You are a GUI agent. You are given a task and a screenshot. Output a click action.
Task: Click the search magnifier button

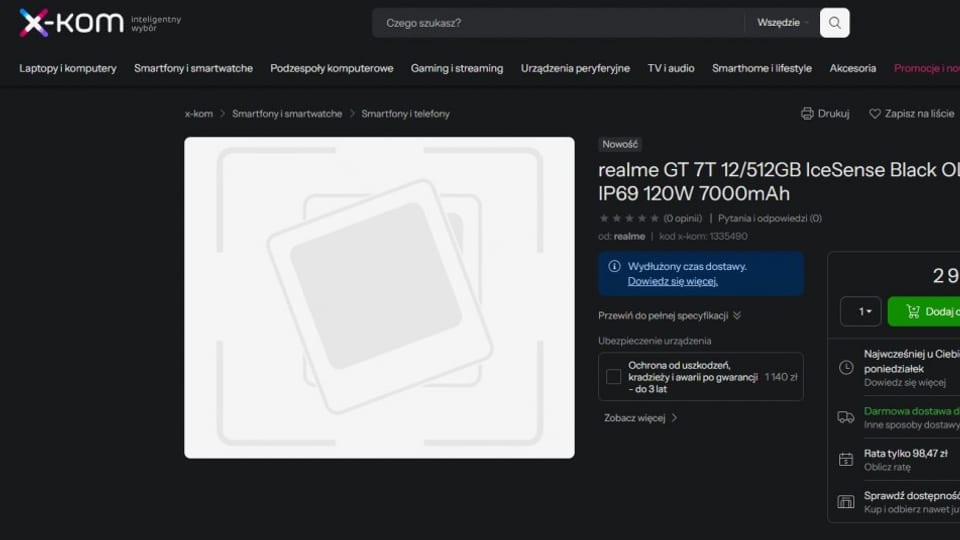point(834,23)
